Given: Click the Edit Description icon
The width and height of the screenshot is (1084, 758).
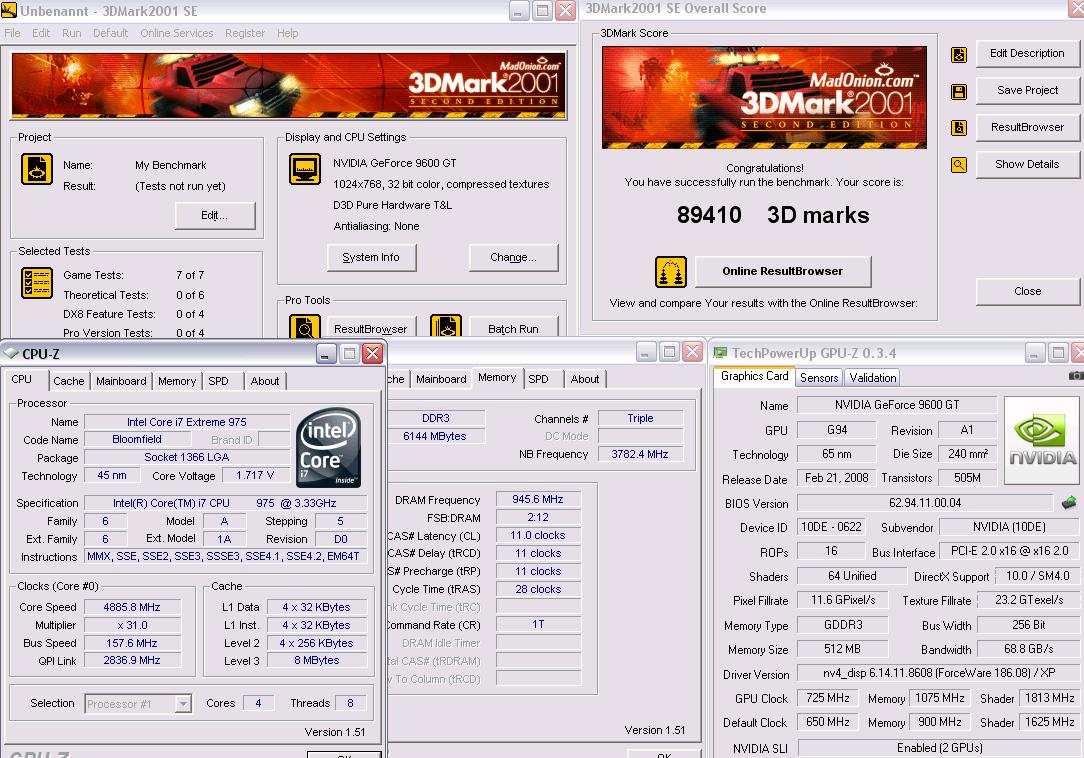Looking at the screenshot, I should pyautogui.click(x=959, y=55).
